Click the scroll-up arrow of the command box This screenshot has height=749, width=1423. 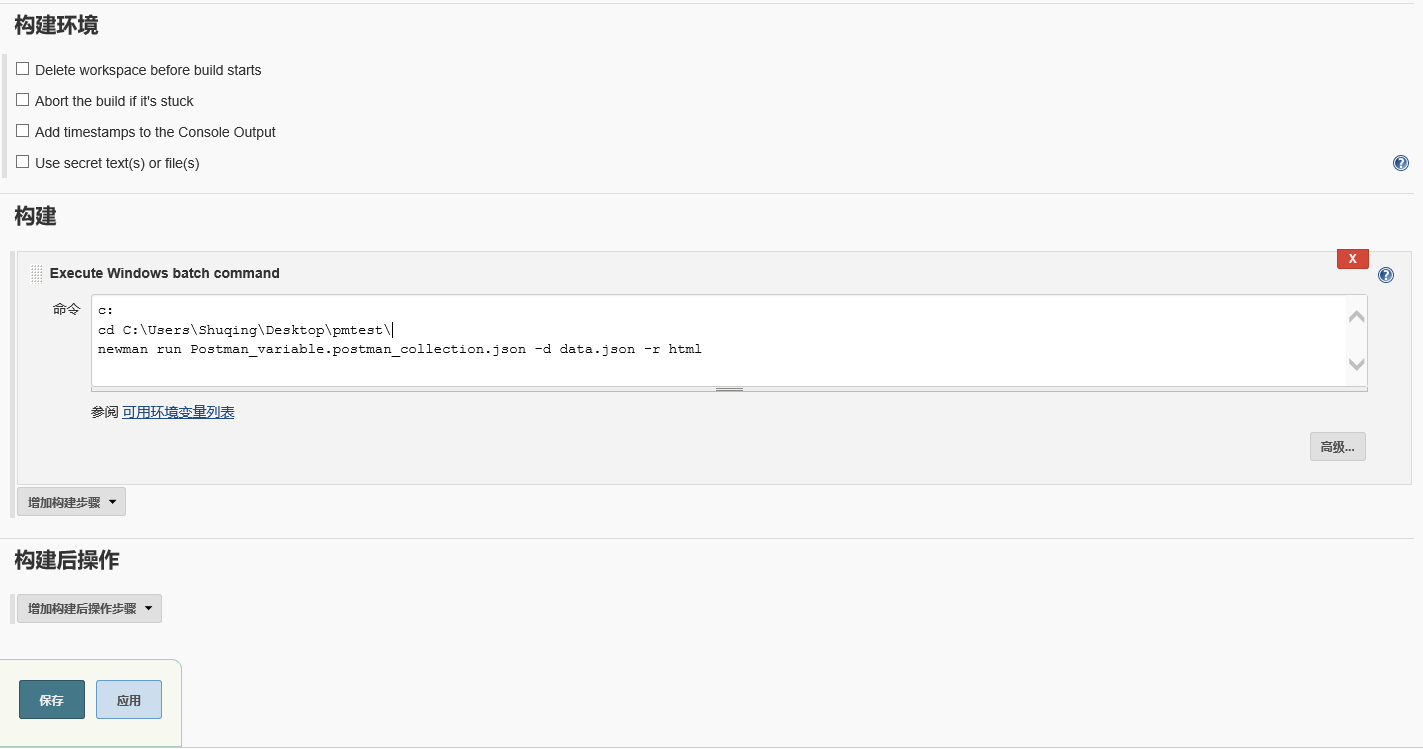tap(1356, 315)
